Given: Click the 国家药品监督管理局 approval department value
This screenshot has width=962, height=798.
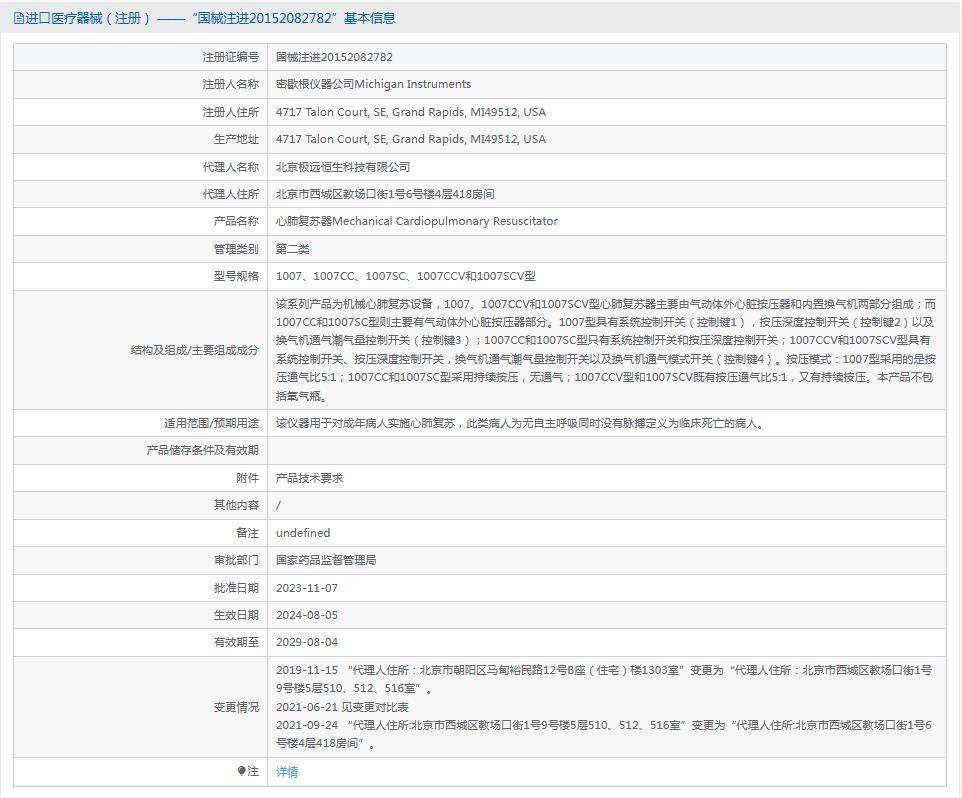Looking at the screenshot, I should (x=326, y=560).
